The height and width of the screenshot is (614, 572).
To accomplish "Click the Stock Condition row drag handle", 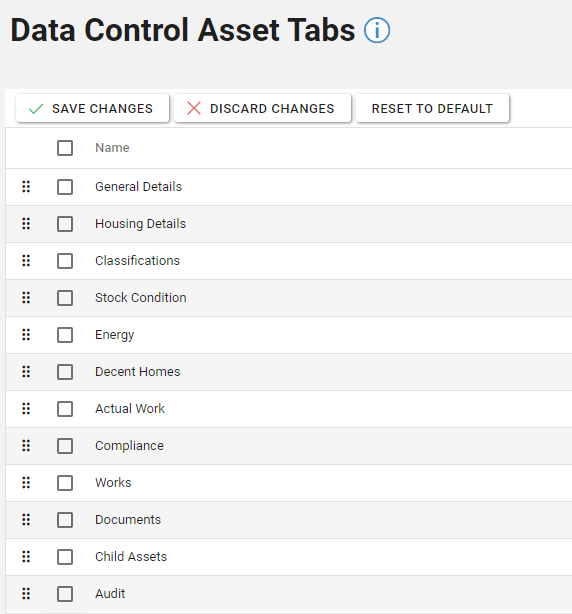I will [26, 298].
